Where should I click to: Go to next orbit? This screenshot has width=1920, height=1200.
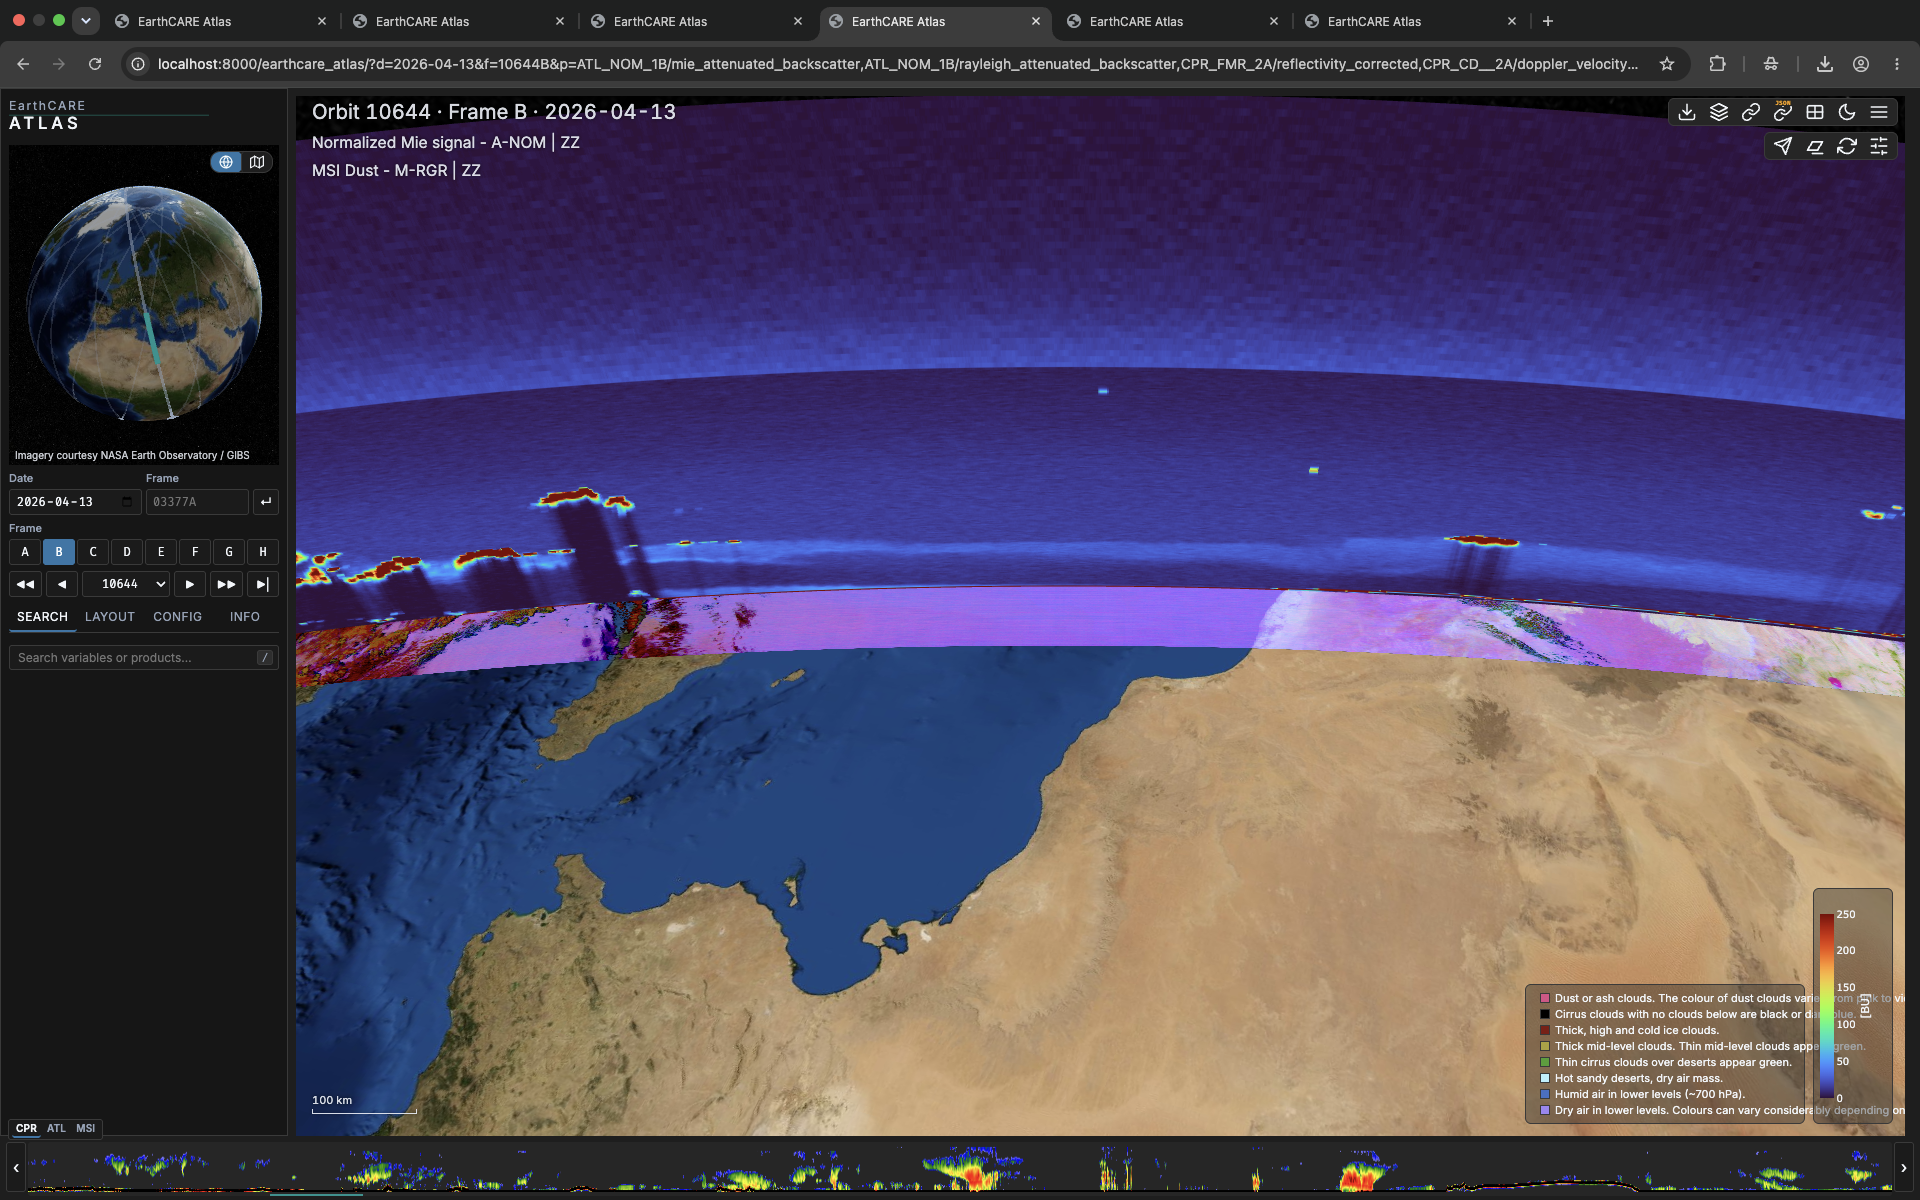click(x=189, y=584)
